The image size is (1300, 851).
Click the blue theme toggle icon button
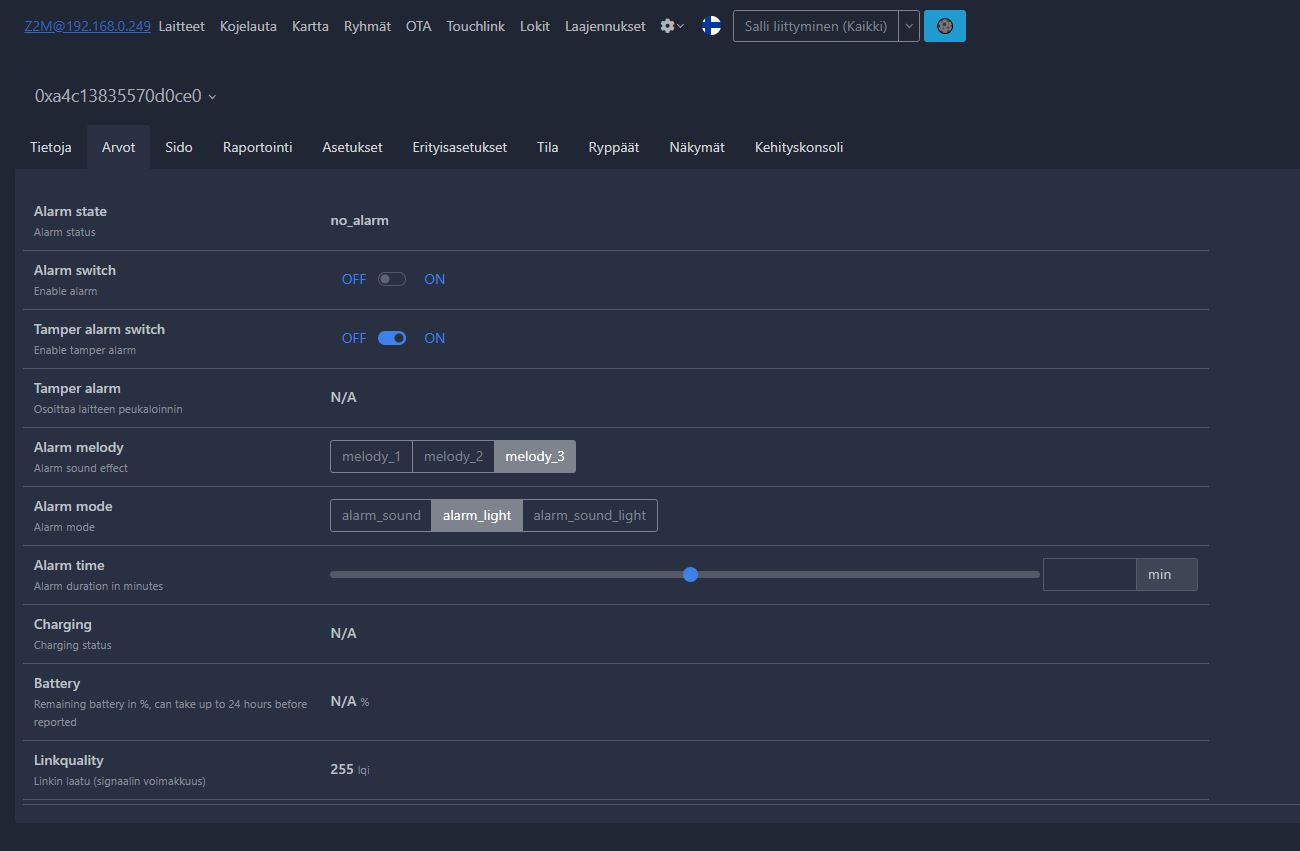944,26
